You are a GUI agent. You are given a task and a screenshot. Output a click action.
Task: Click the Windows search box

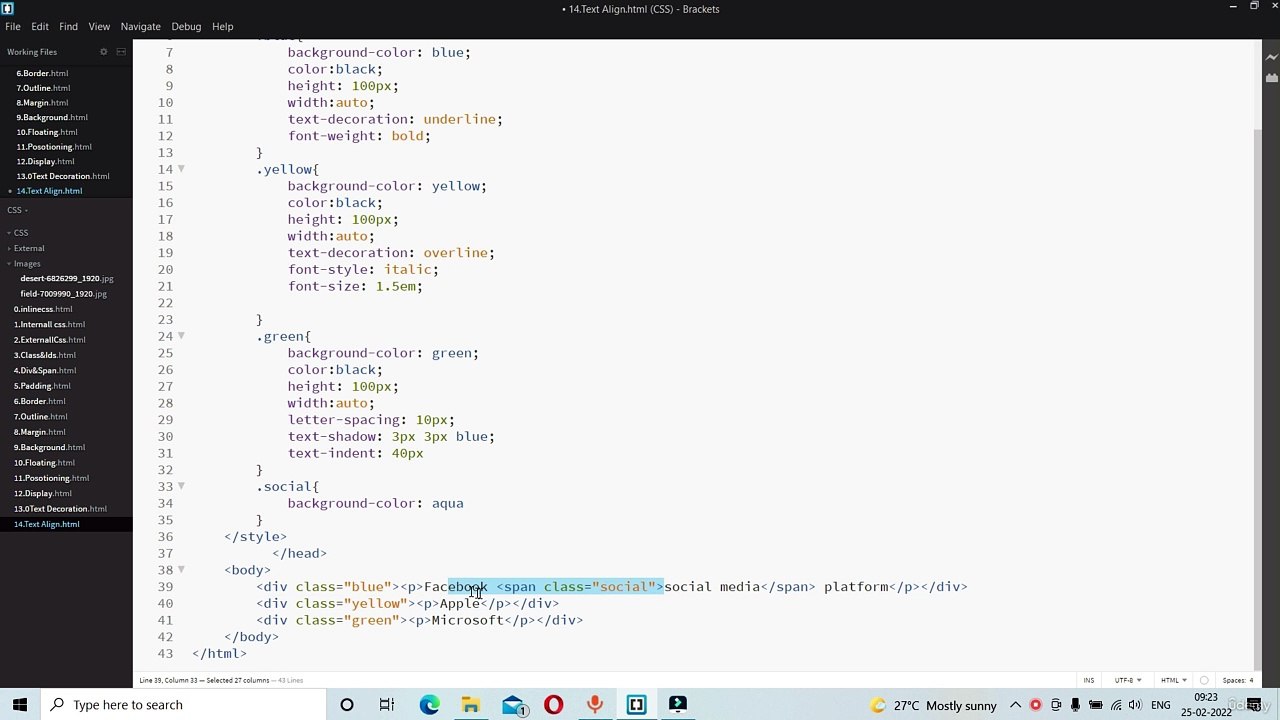[x=180, y=705]
